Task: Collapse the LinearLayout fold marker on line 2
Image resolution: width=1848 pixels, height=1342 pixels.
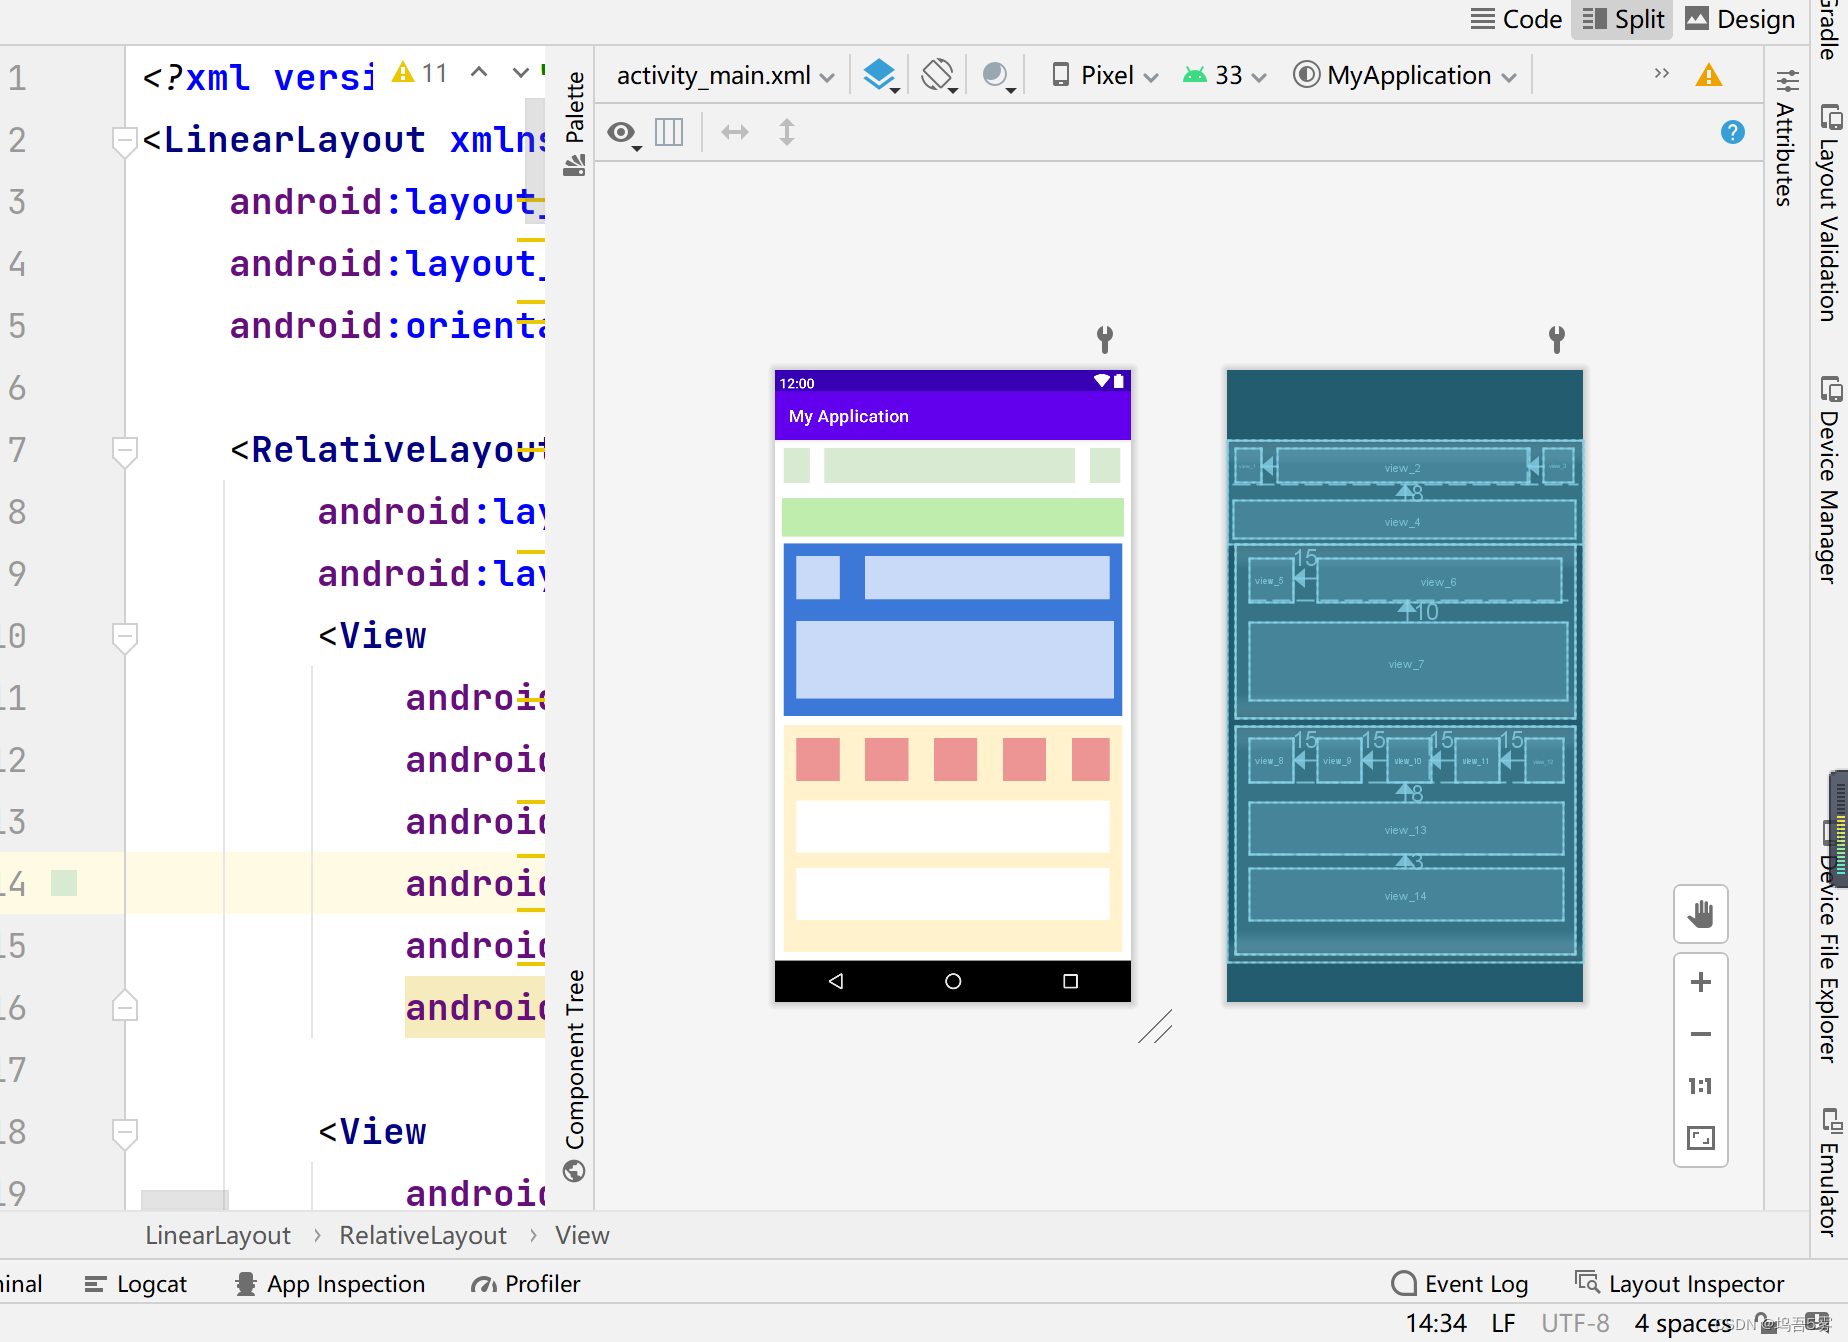Action: coord(125,141)
